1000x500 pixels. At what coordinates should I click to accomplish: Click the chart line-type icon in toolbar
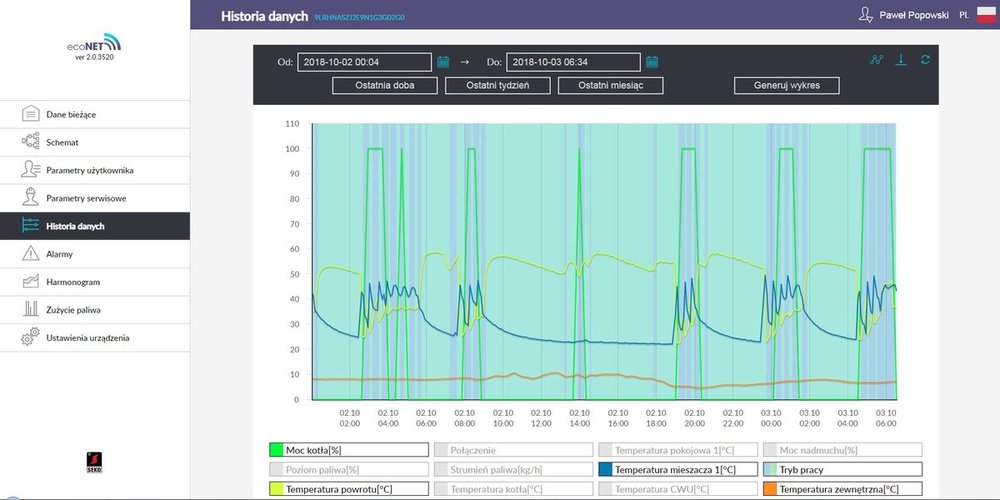(x=877, y=60)
